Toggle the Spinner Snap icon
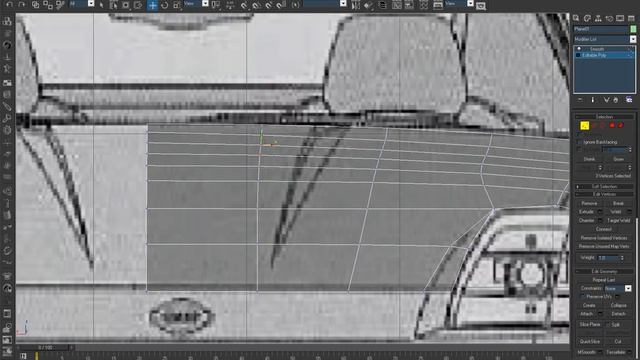 coord(281,5)
